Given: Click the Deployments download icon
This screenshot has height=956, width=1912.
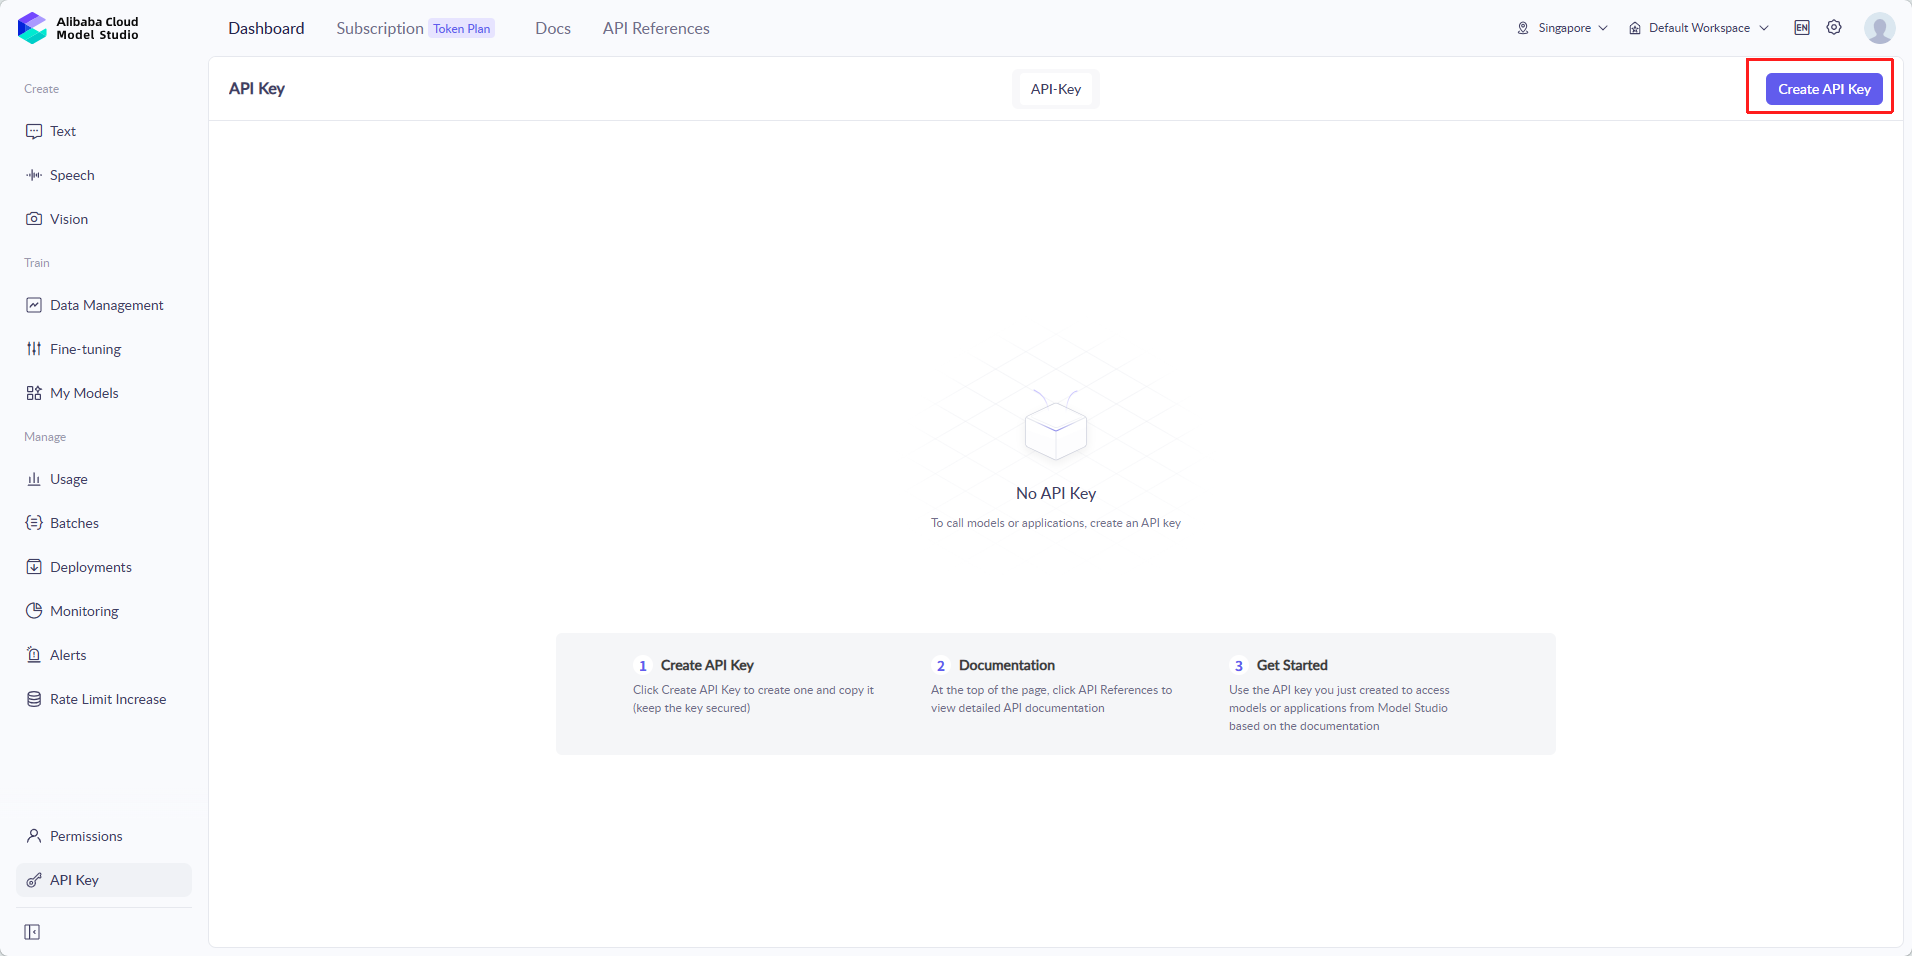Looking at the screenshot, I should (x=34, y=567).
